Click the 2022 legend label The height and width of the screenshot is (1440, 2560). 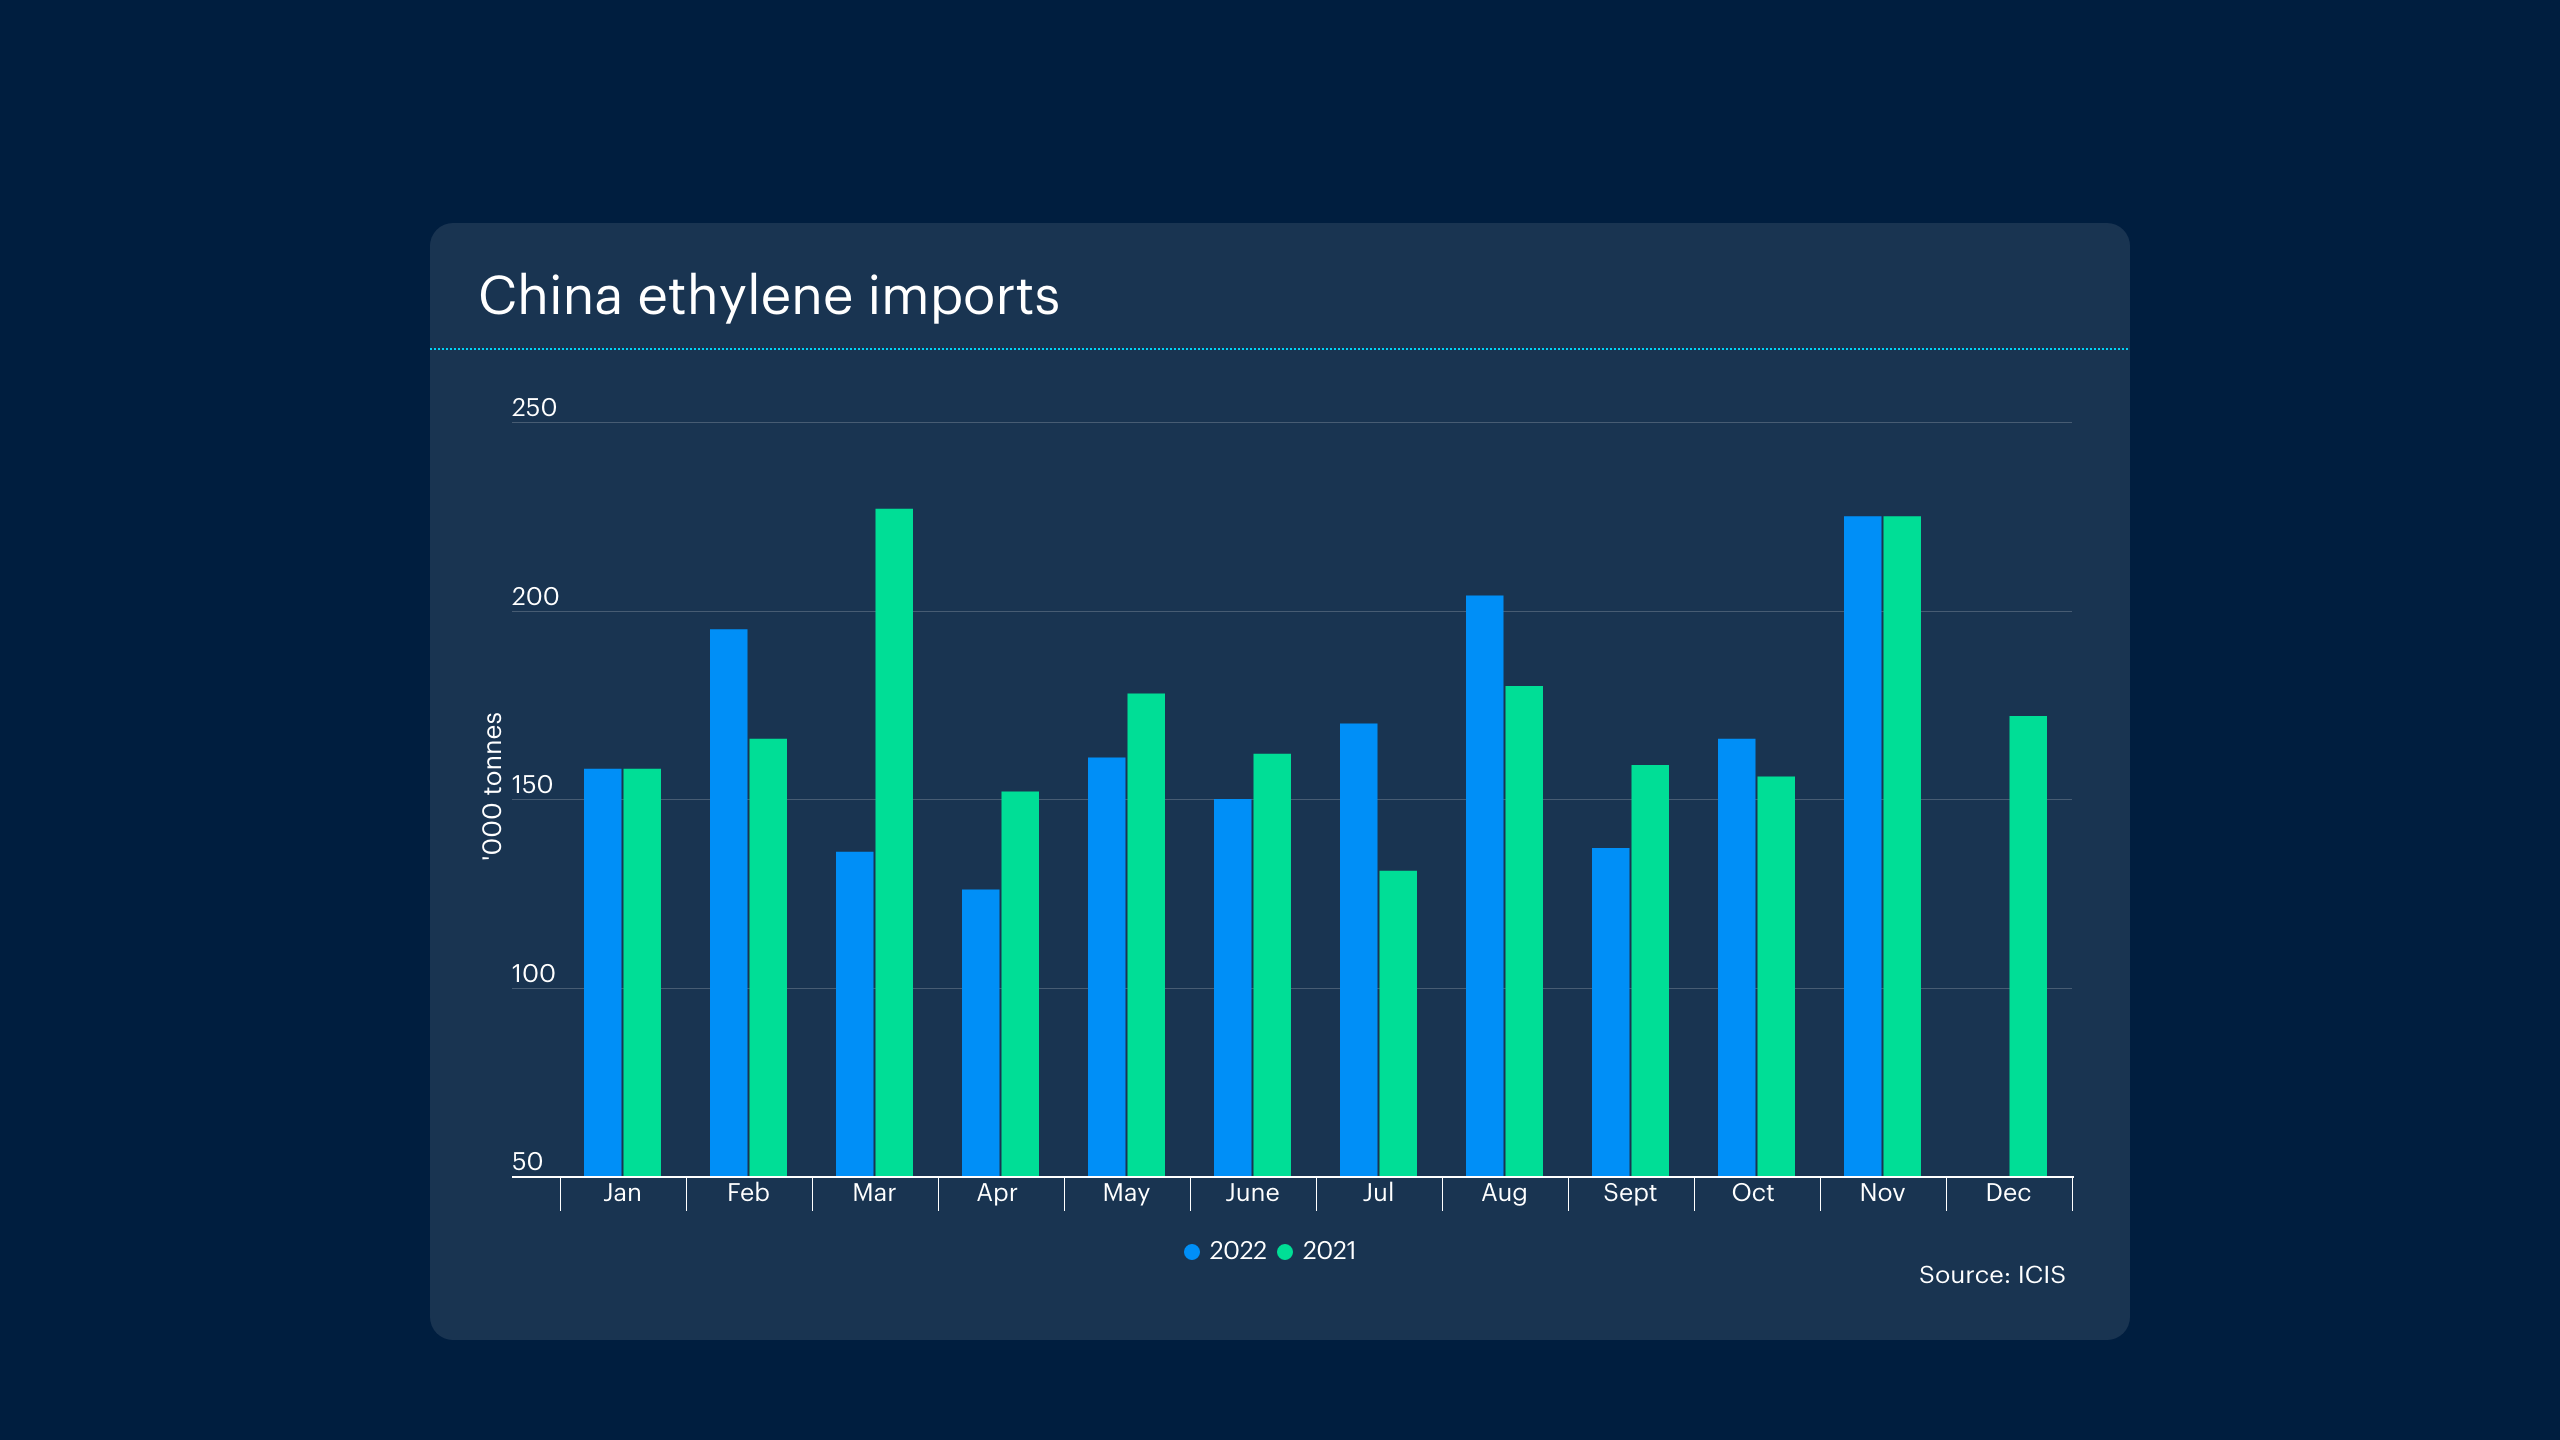1237,1251
